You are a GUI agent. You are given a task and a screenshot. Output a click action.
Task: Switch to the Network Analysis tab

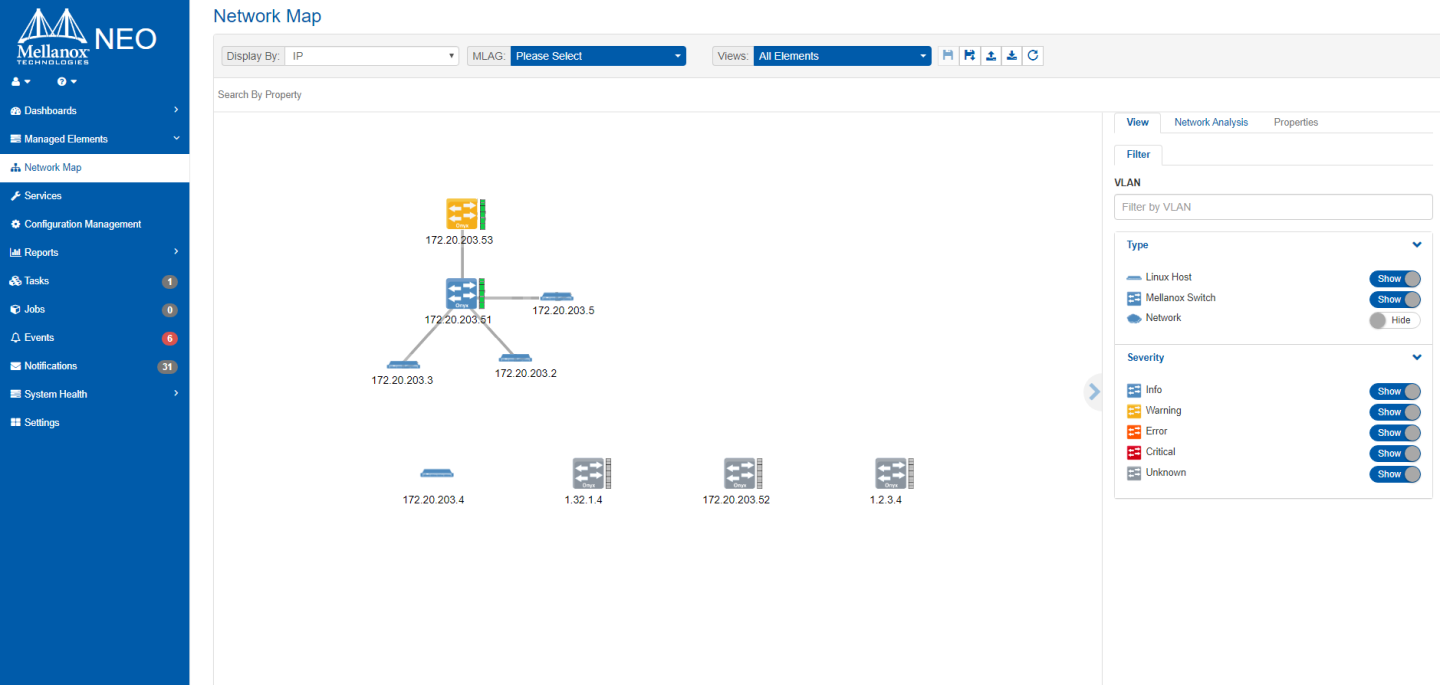[x=1210, y=122]
